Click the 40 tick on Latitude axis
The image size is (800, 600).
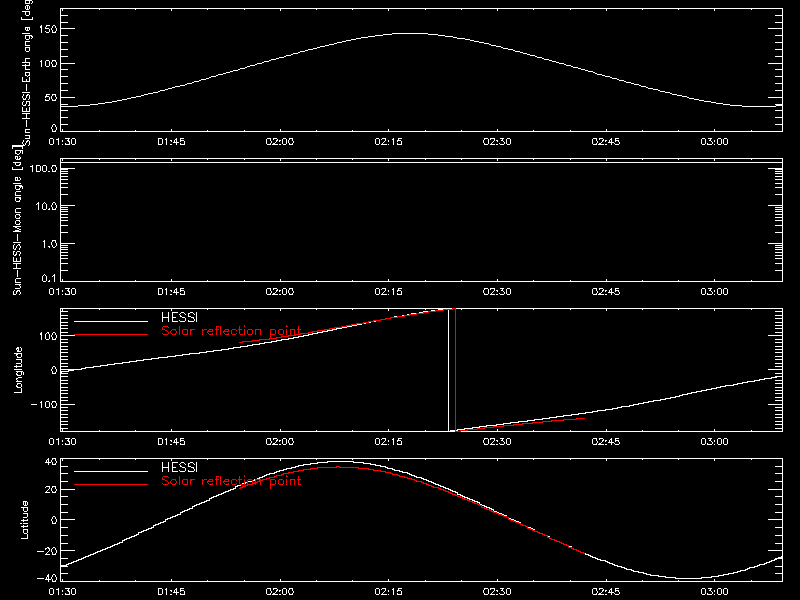click(51, 462)
